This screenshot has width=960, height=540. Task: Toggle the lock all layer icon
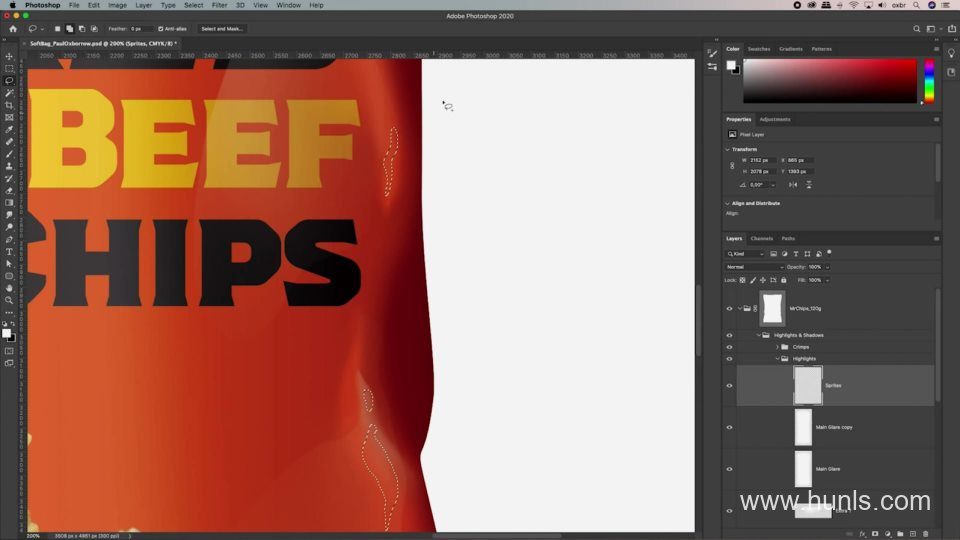(x=784, y=280)
